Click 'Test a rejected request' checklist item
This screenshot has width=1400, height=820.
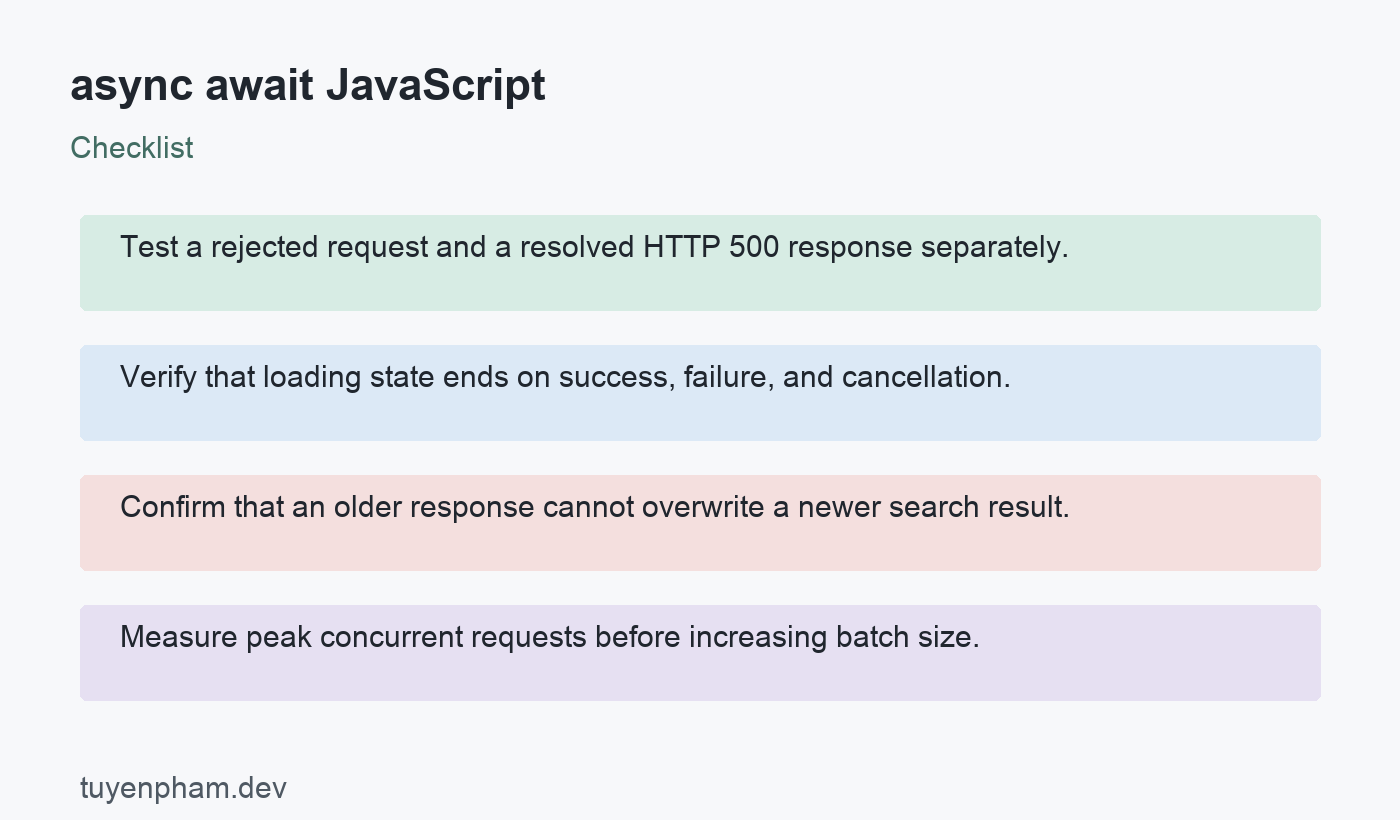pos(700,263)
